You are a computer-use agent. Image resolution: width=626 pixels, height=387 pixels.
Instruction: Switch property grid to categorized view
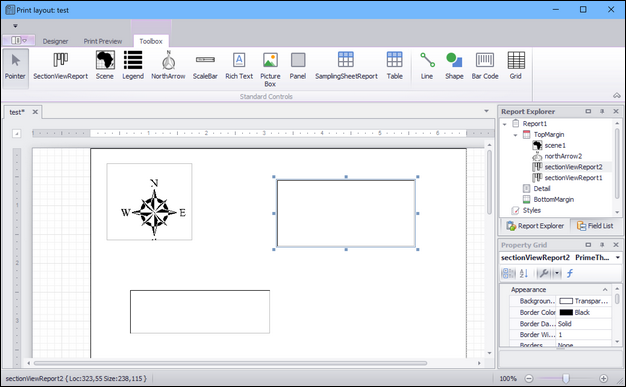pos(509,274)
